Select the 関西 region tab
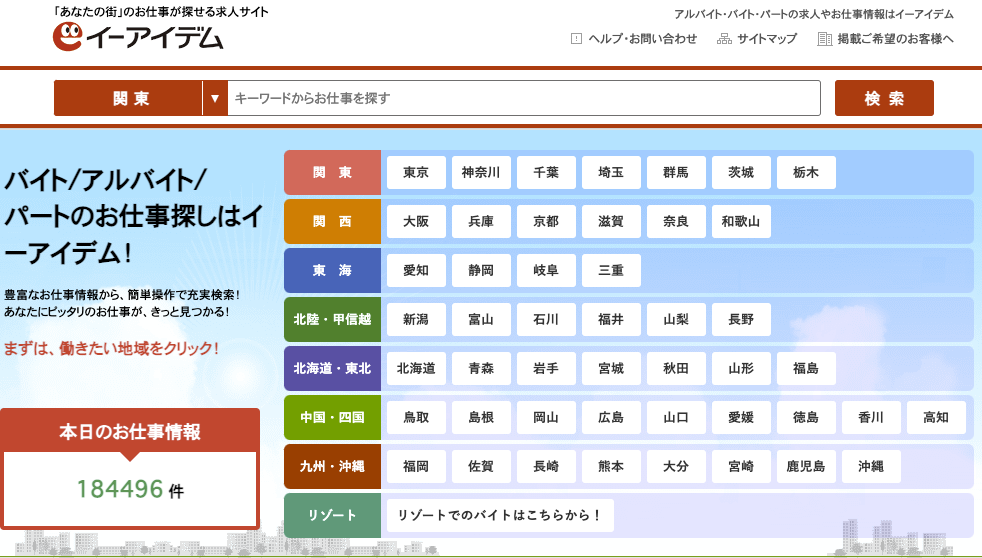The width and height of the screenshot is (982, 558). click(x=332, y=221)
